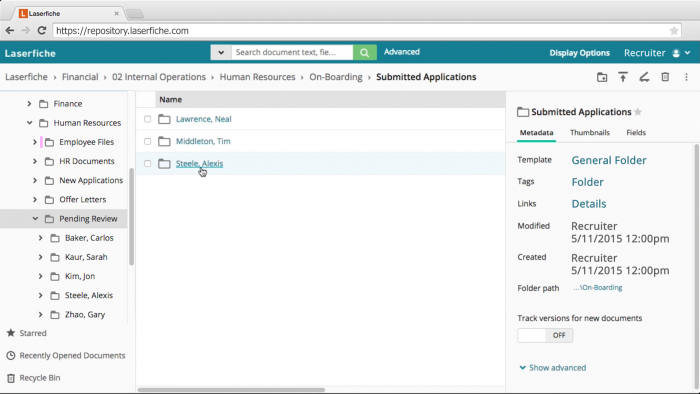This screenshot has height=394, width=700.
Task: Click the Recently Opened Documents clock icon
Action: 11,355
